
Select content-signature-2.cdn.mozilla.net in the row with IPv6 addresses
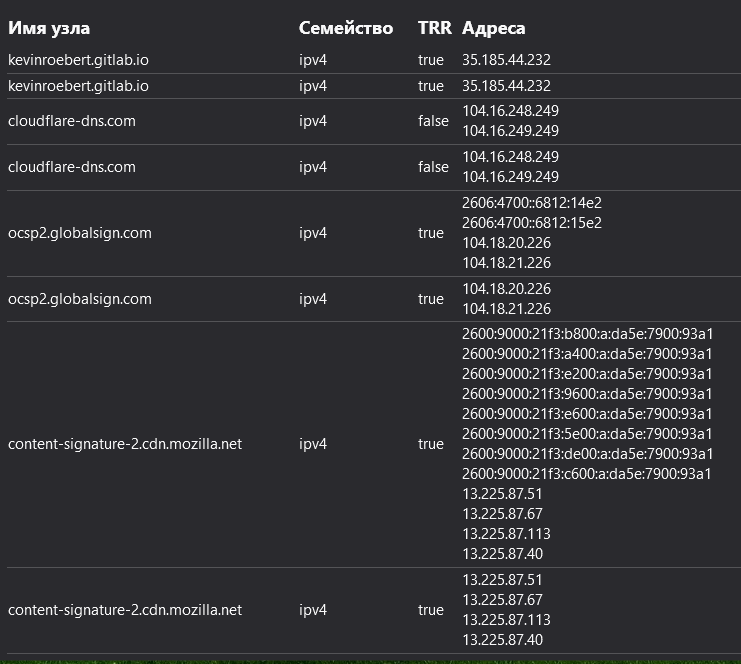(125, 444)
